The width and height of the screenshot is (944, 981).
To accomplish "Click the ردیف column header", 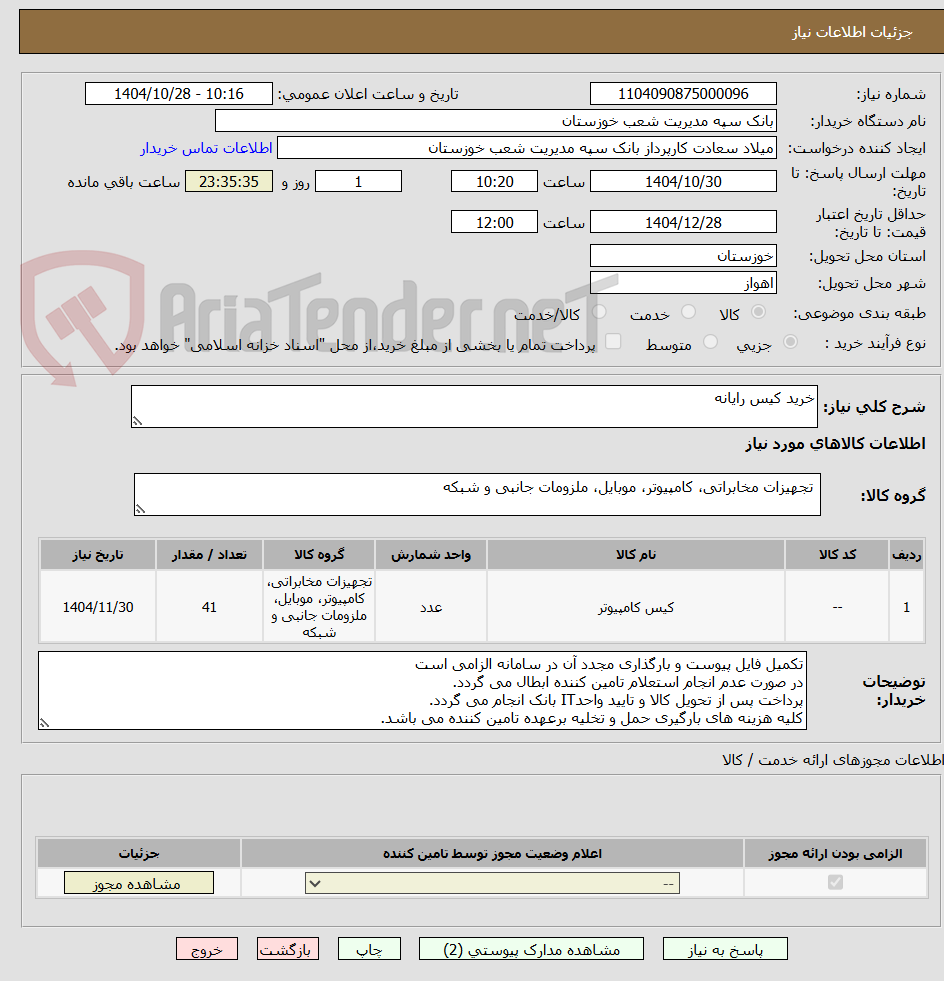I will pos(906,555).
